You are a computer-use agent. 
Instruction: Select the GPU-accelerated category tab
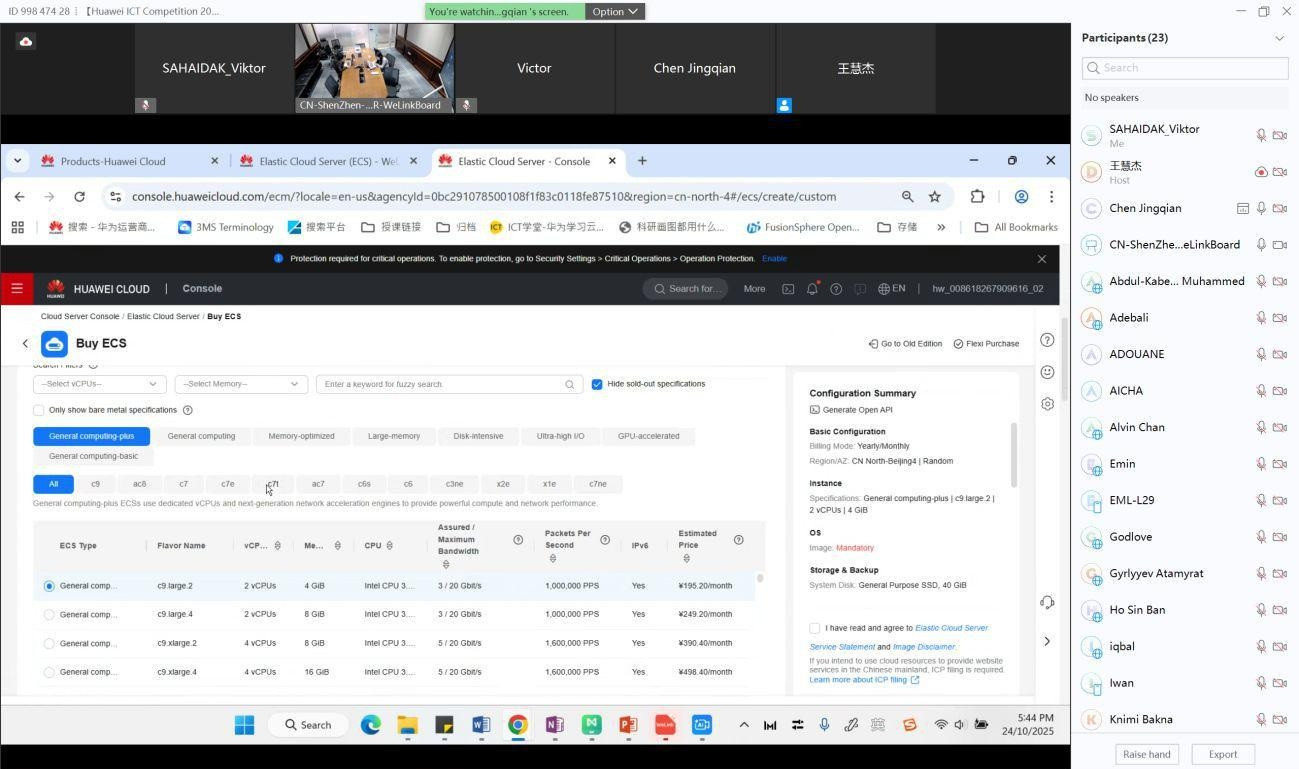point(648,436)
